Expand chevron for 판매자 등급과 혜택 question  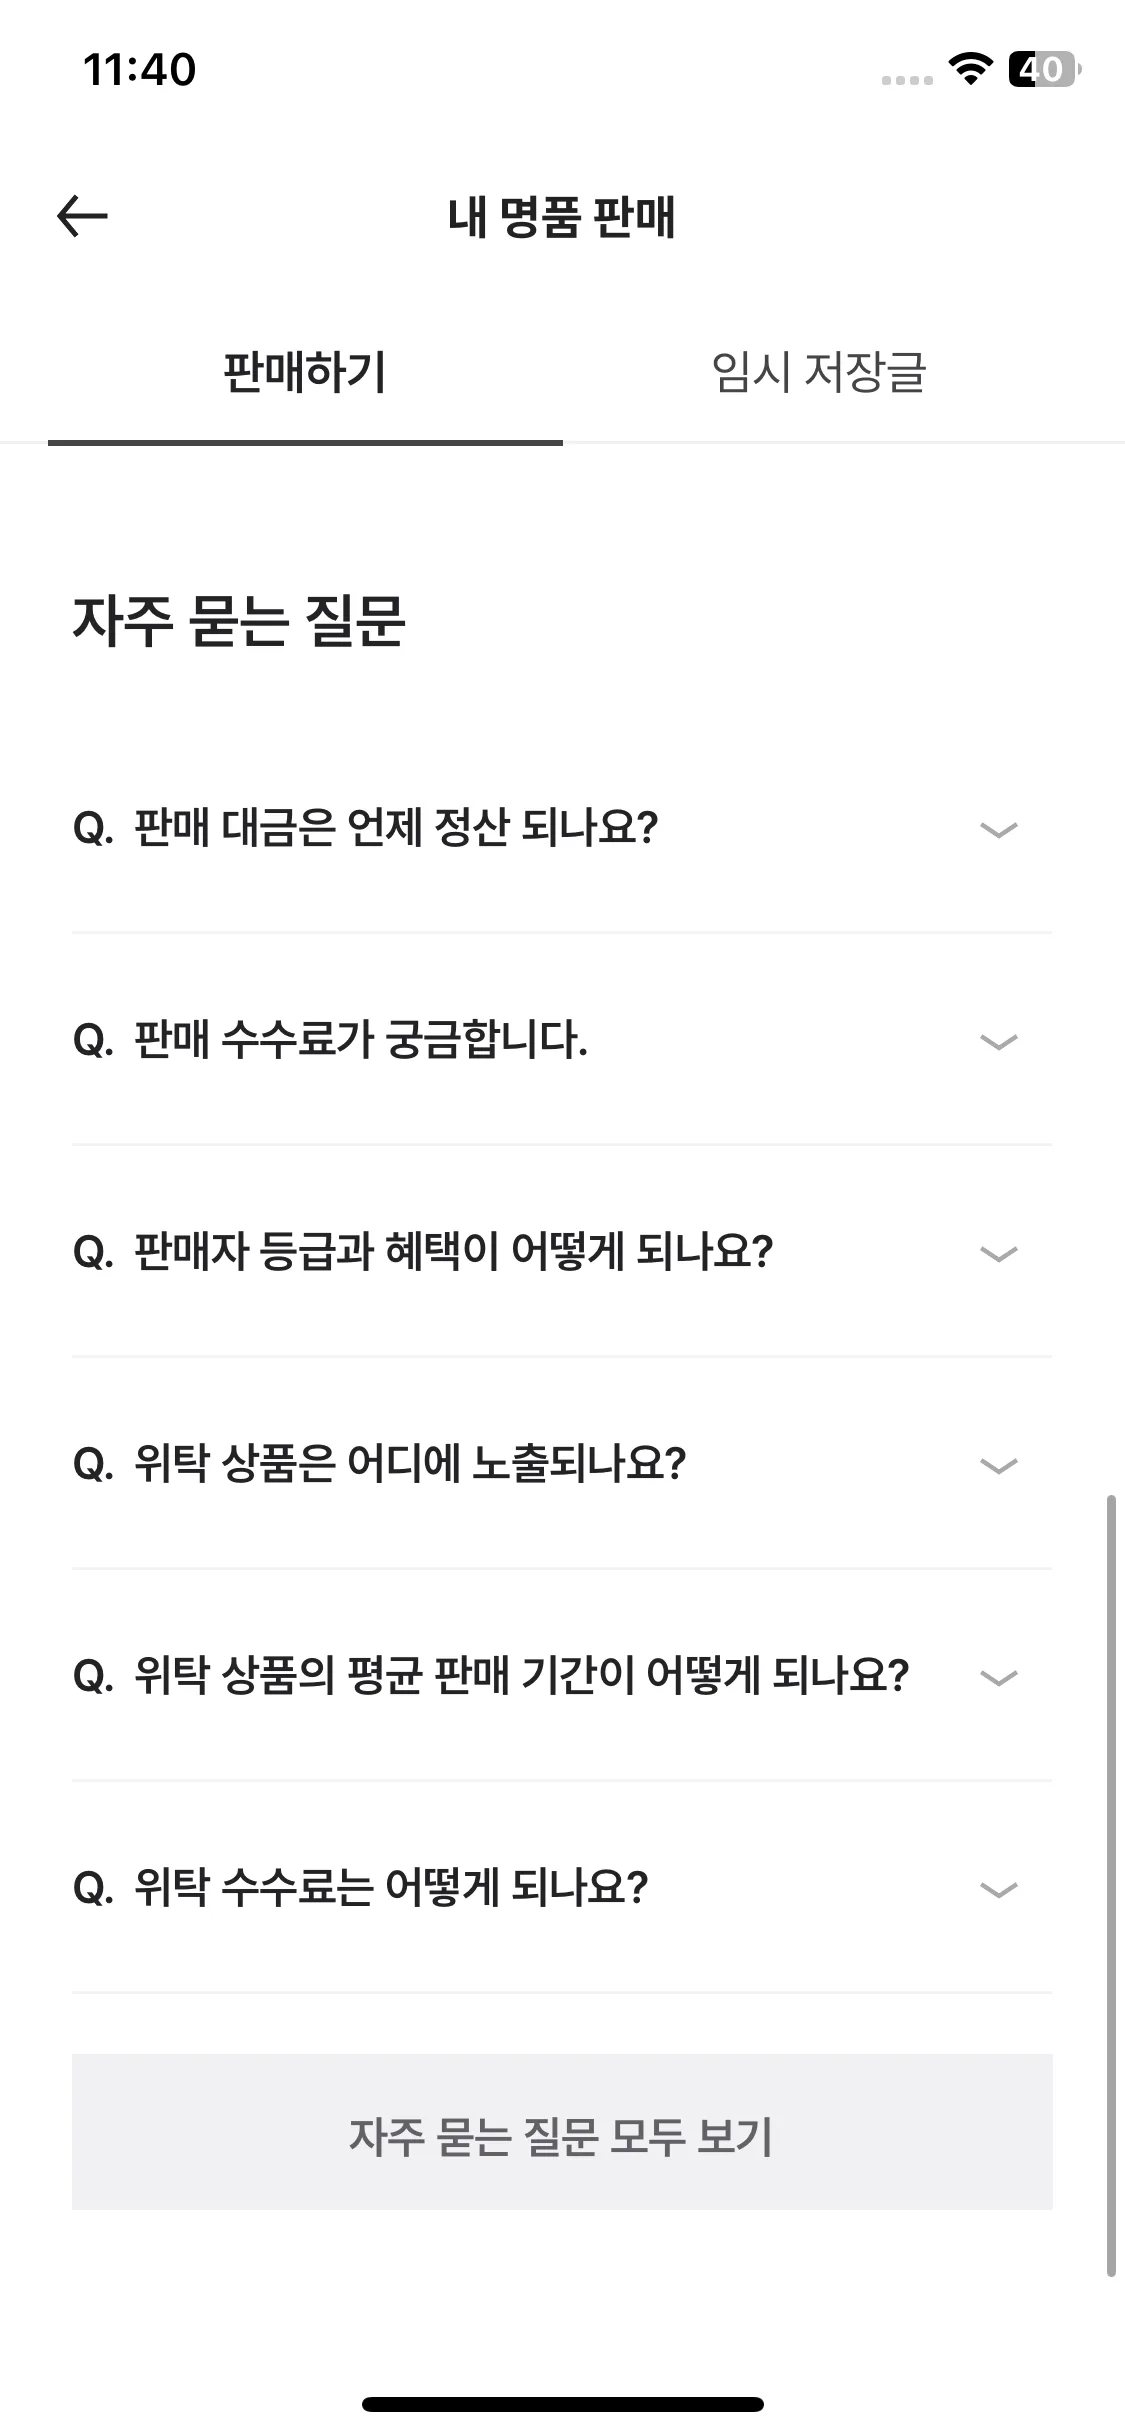(x=999, y=1254)
